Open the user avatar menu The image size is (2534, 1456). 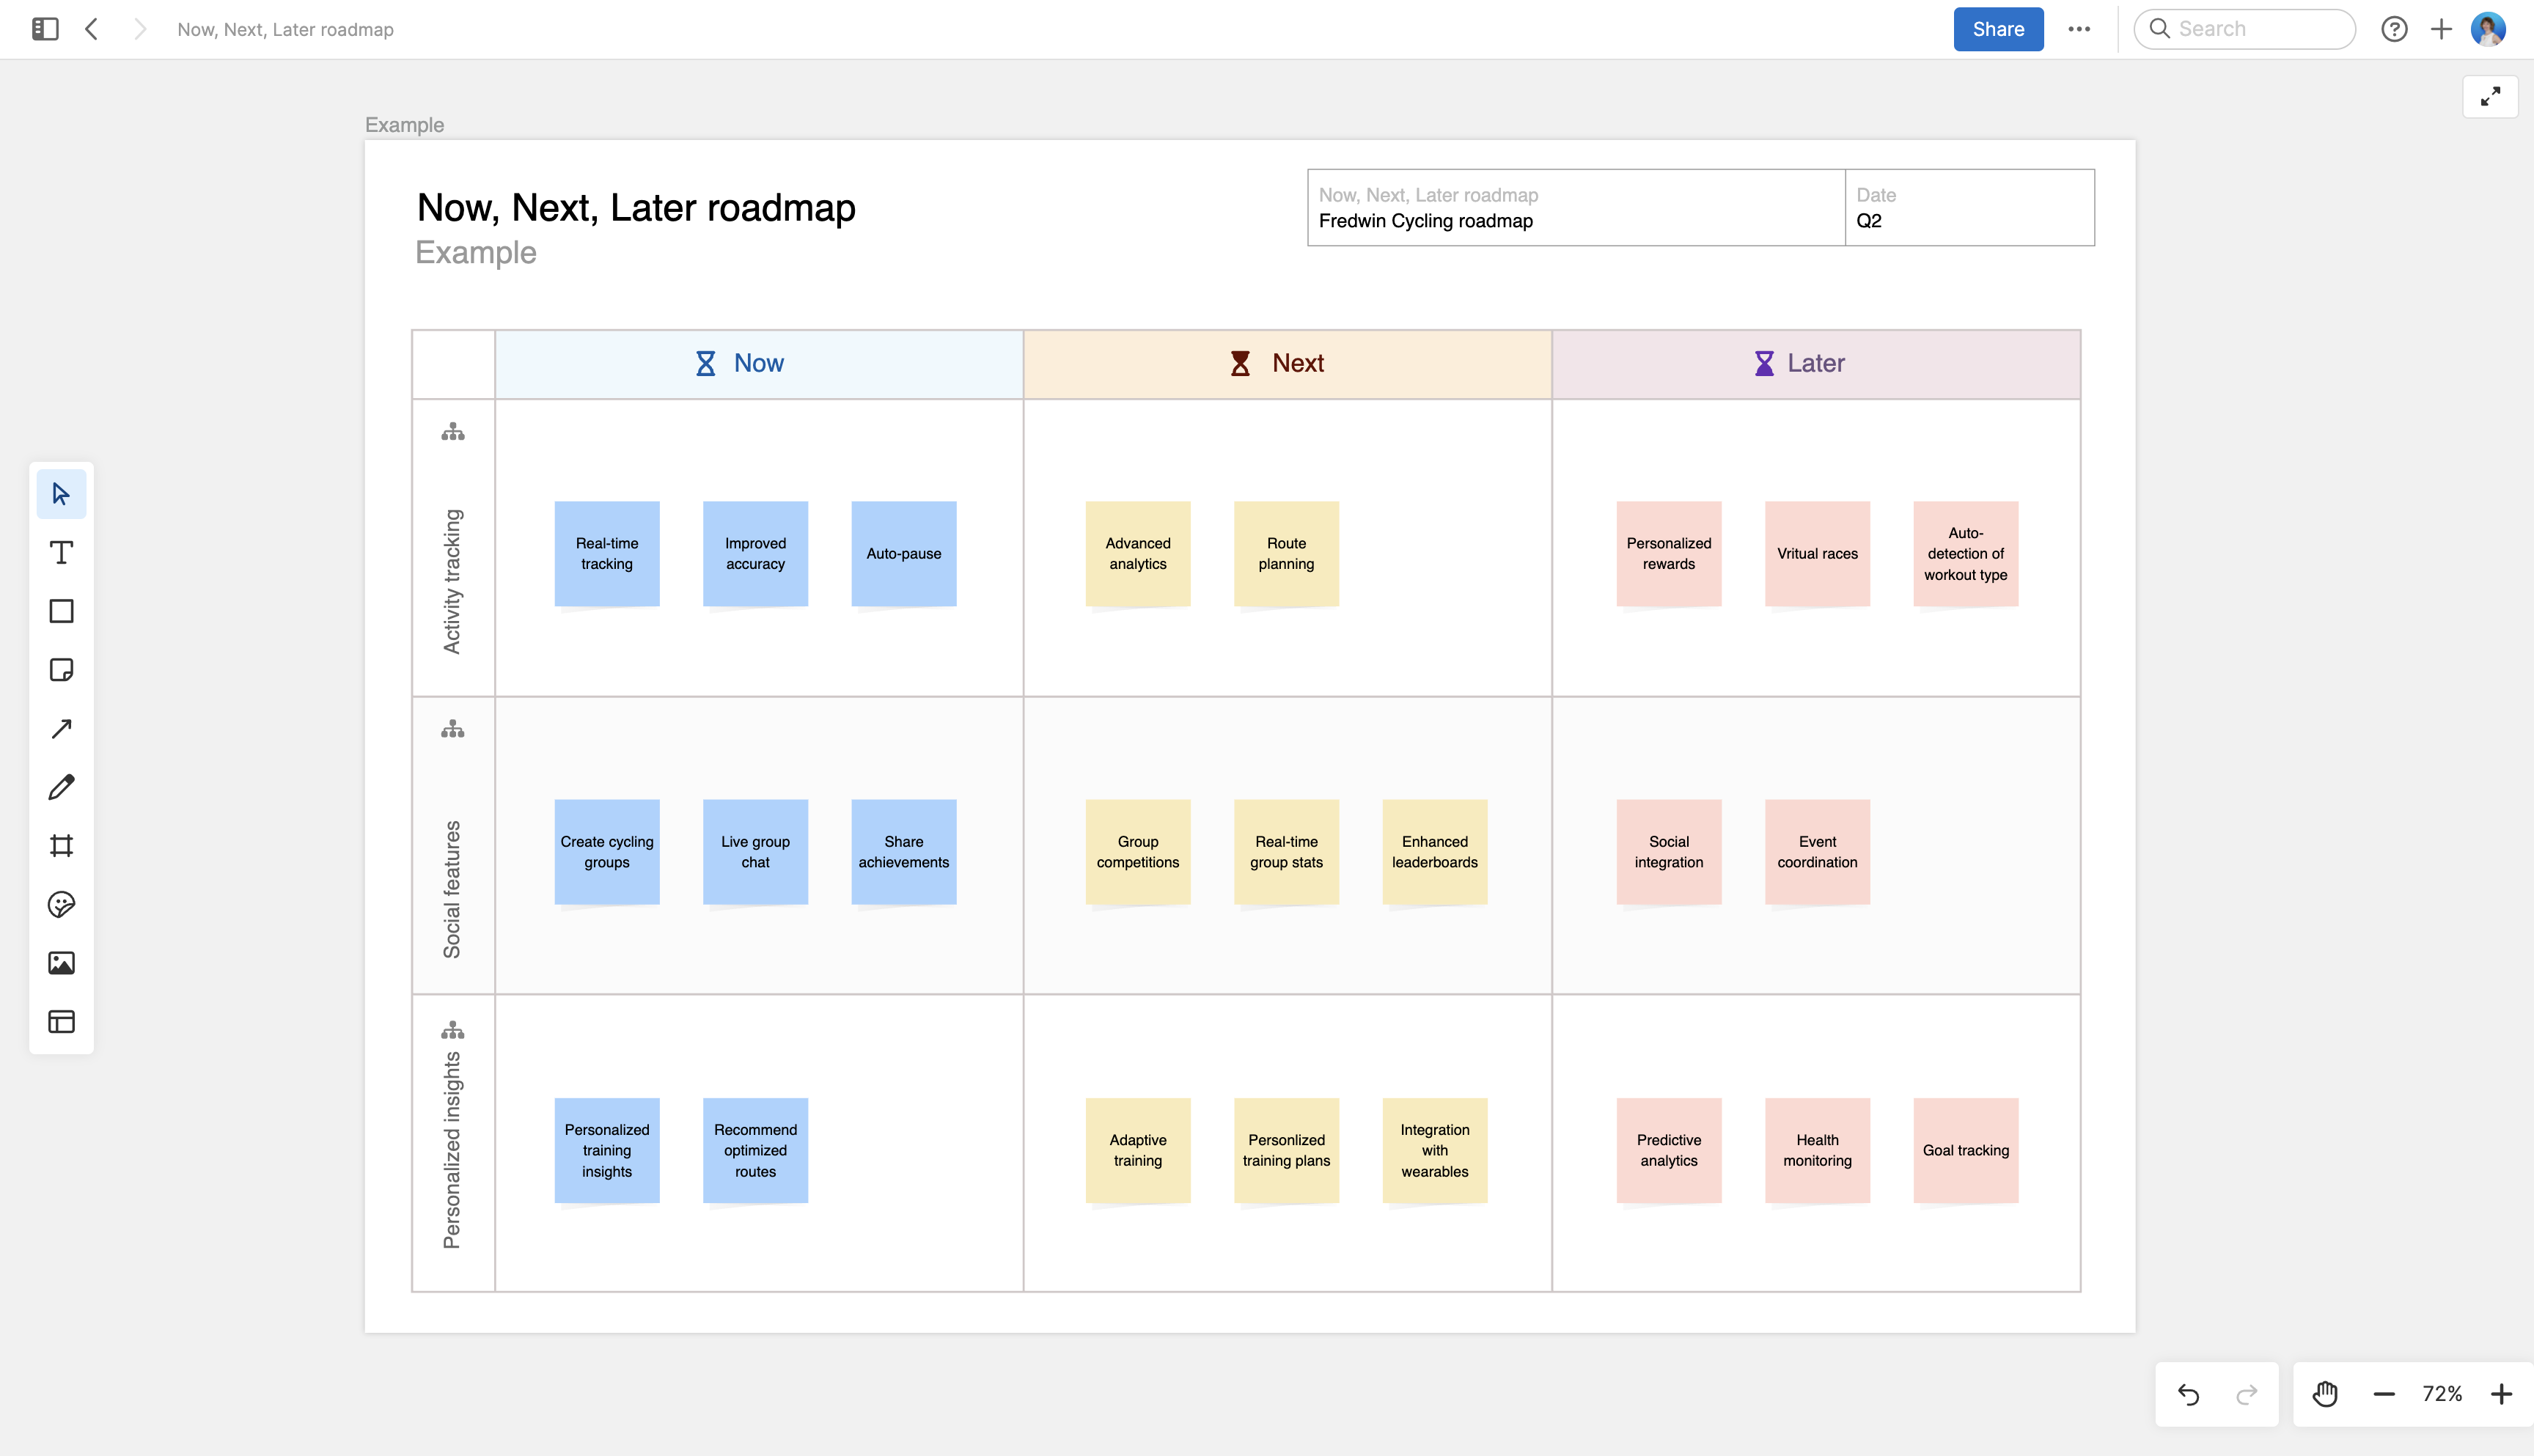pos(2487,29)
